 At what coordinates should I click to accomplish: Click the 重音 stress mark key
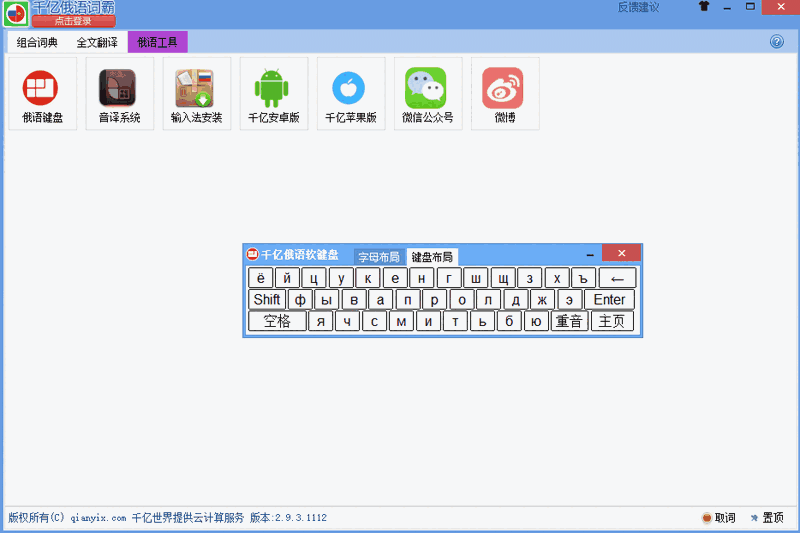click(569, 321)
